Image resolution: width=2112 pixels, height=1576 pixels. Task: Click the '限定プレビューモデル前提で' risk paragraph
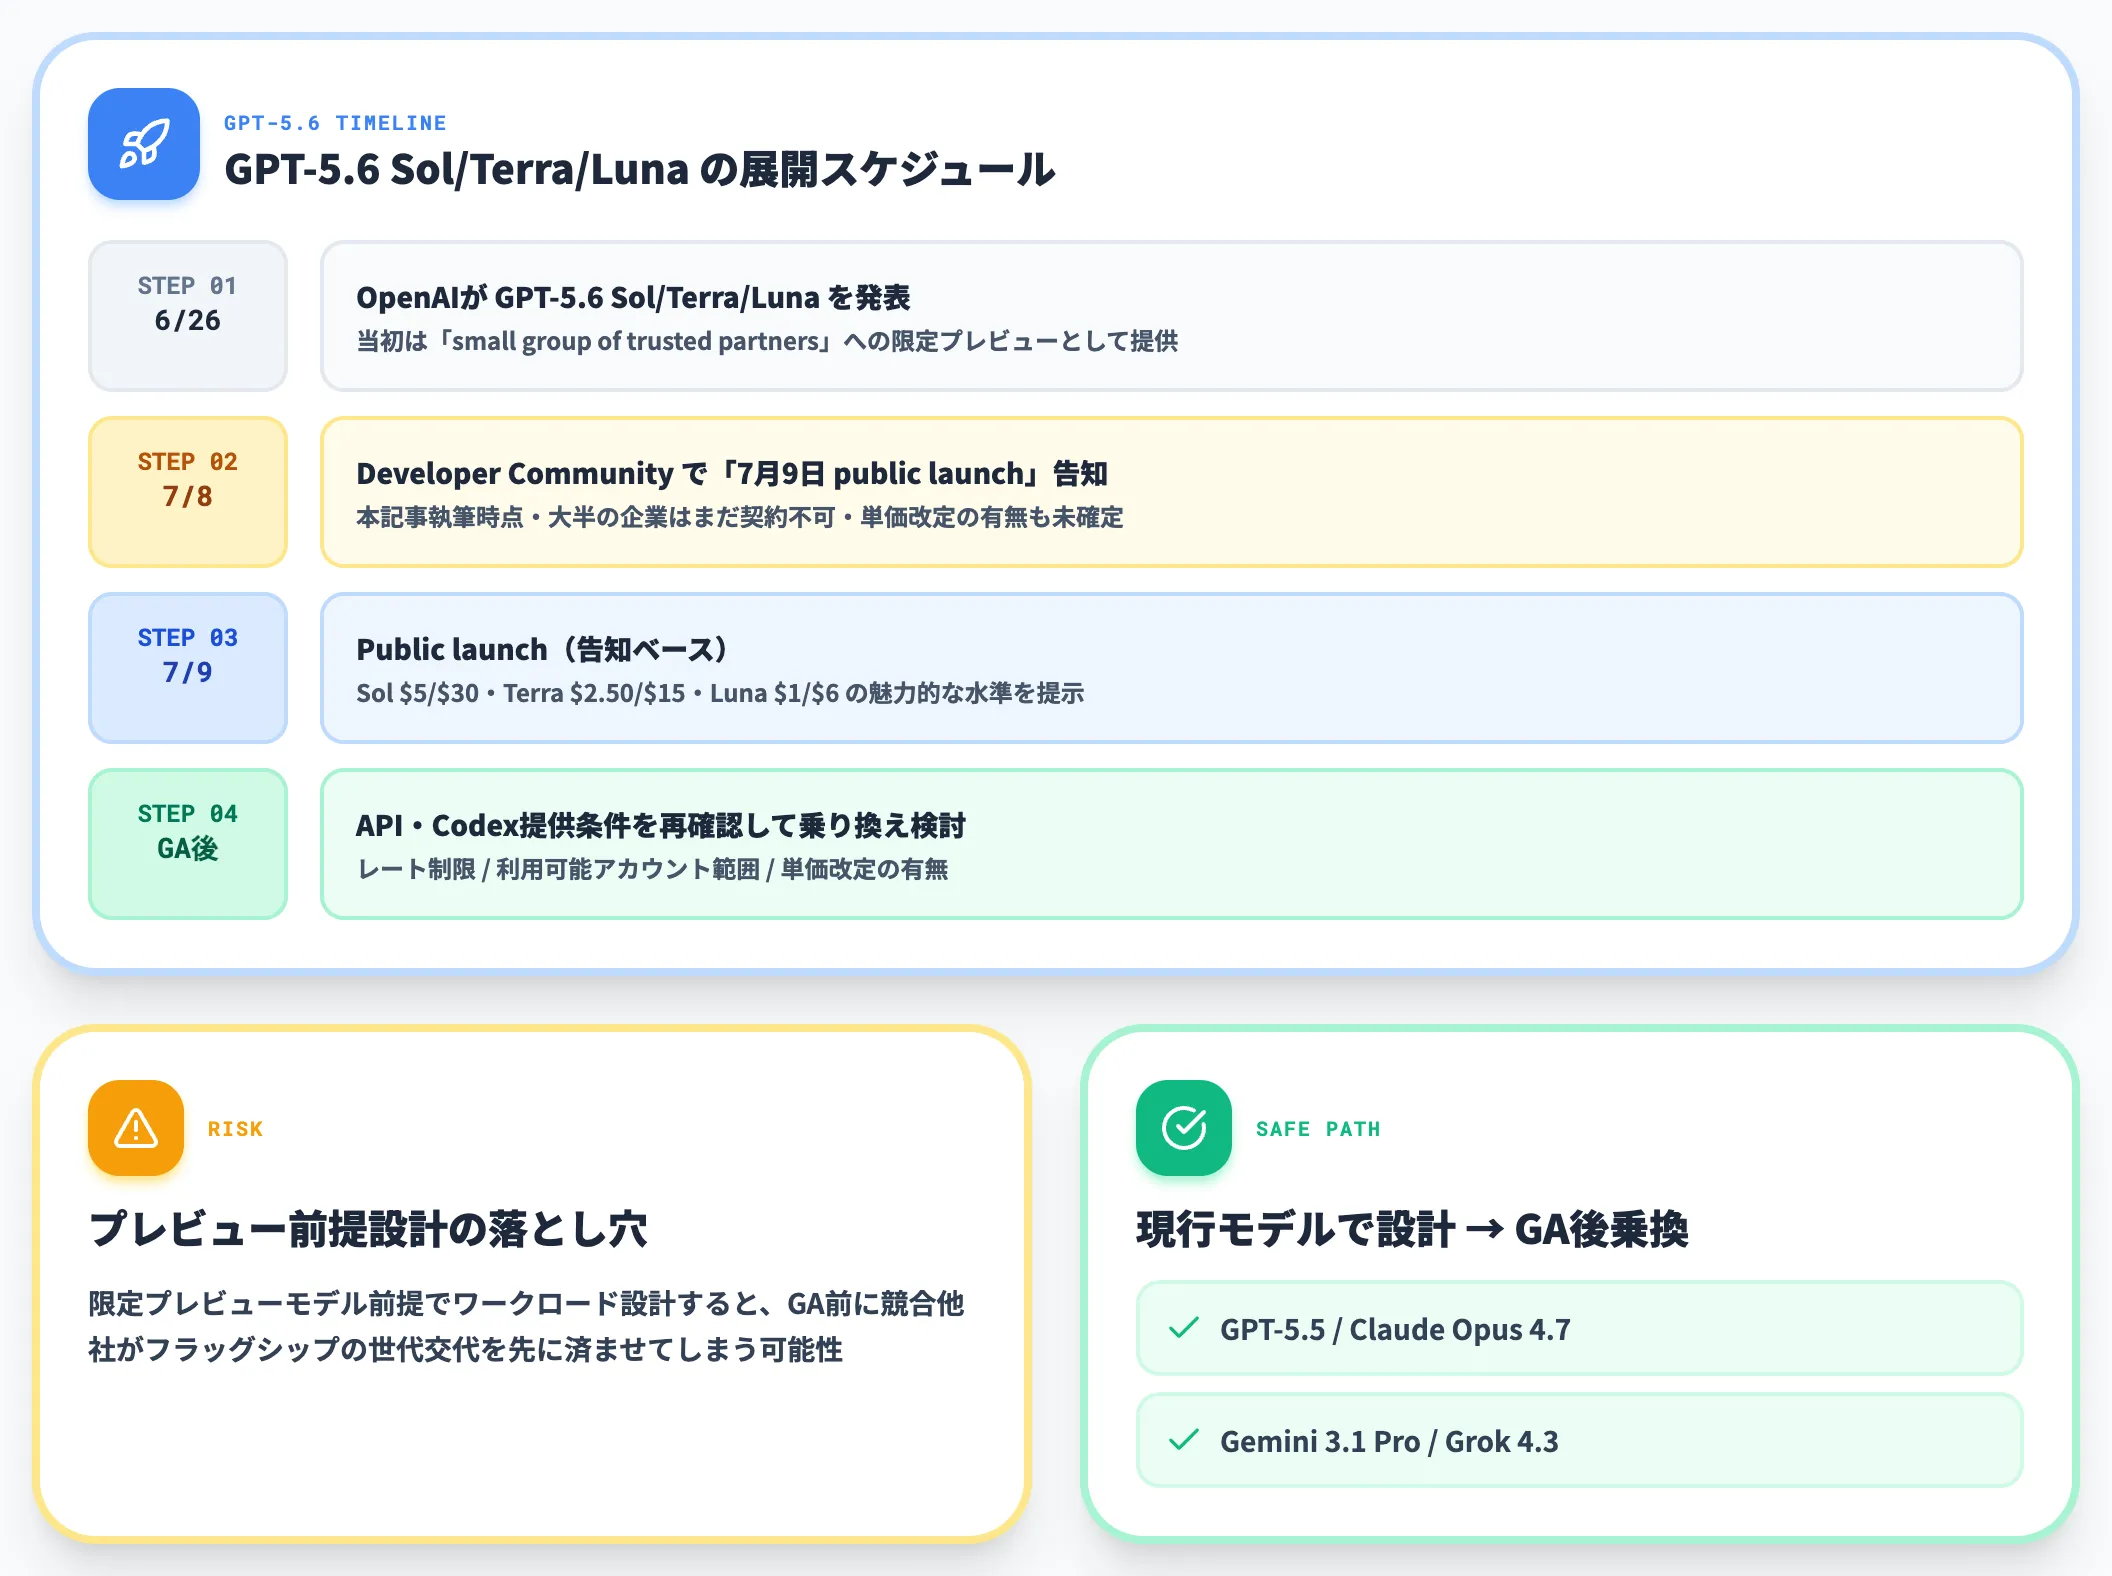(x=526, y=1327)
